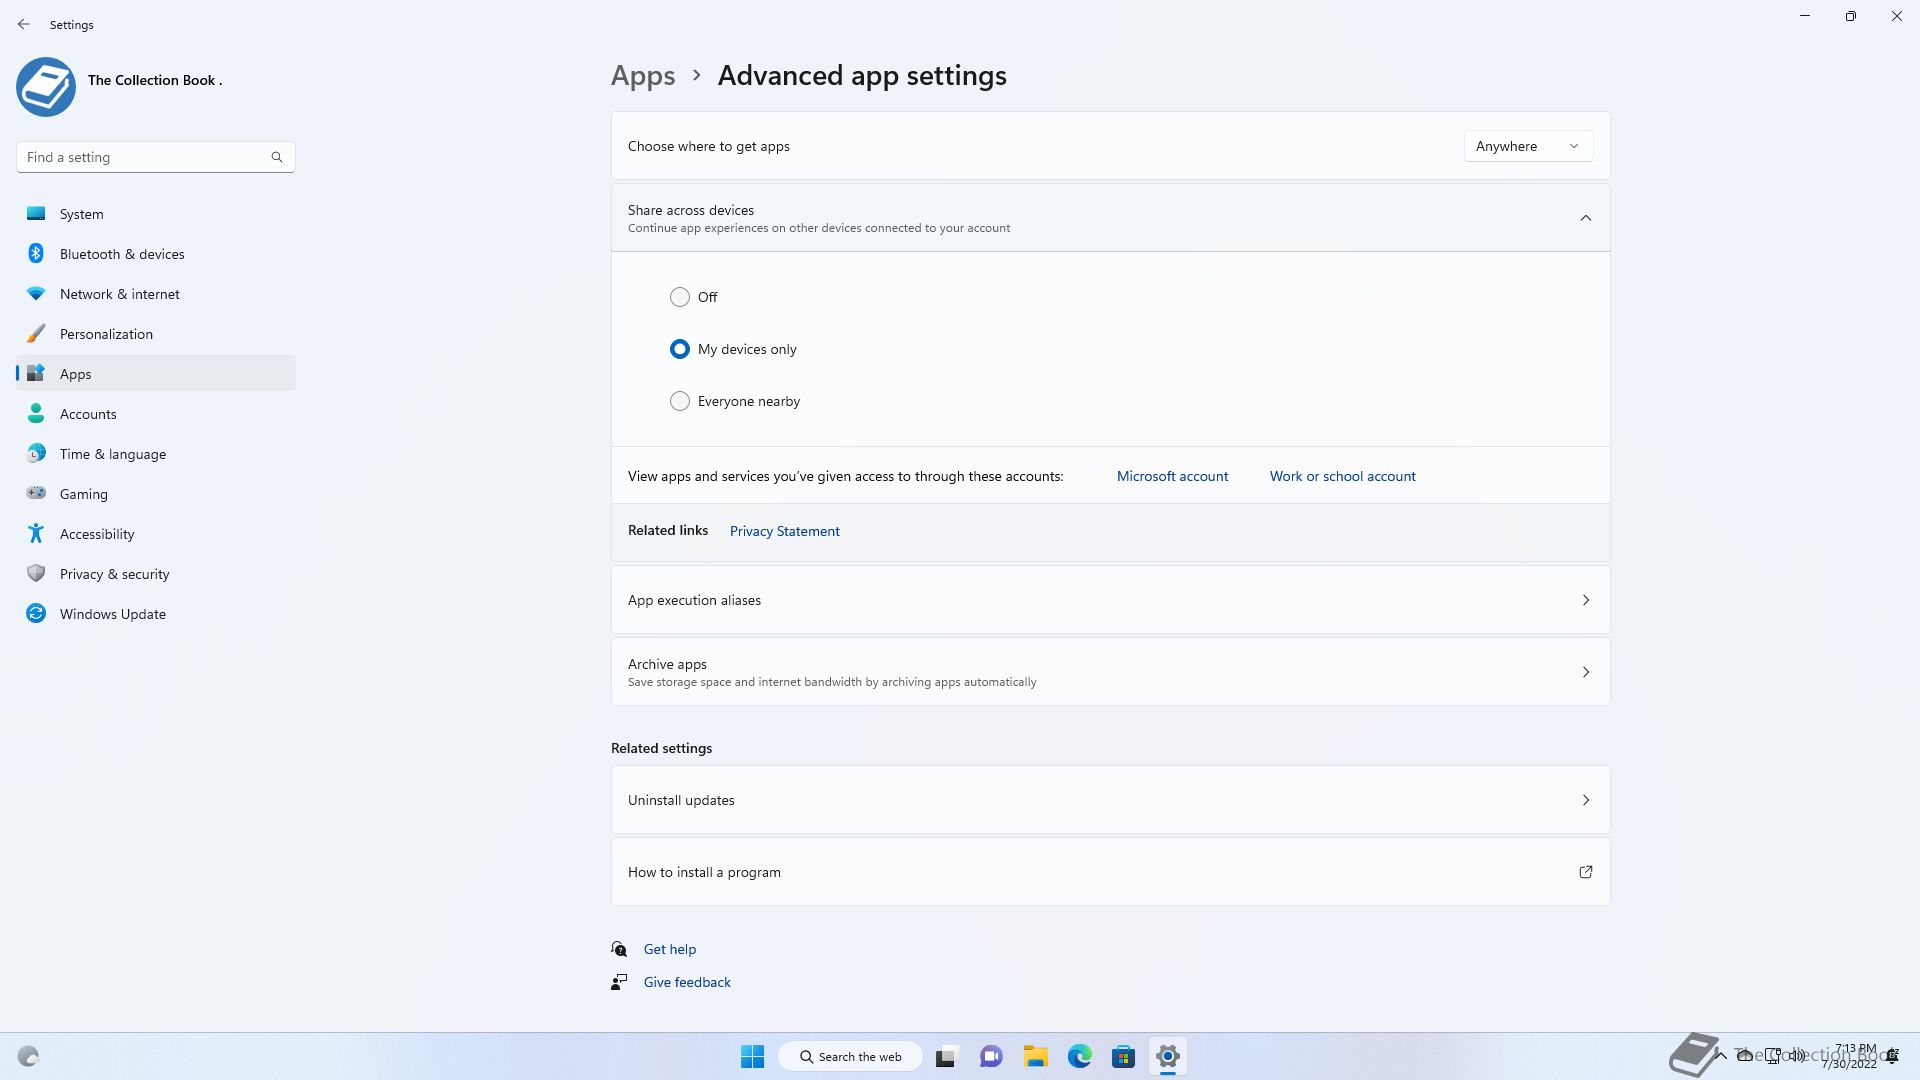Open the external link icon for How to install a program
The height and width of the screenshot is (1080, 1920).
coord(1585,872)
